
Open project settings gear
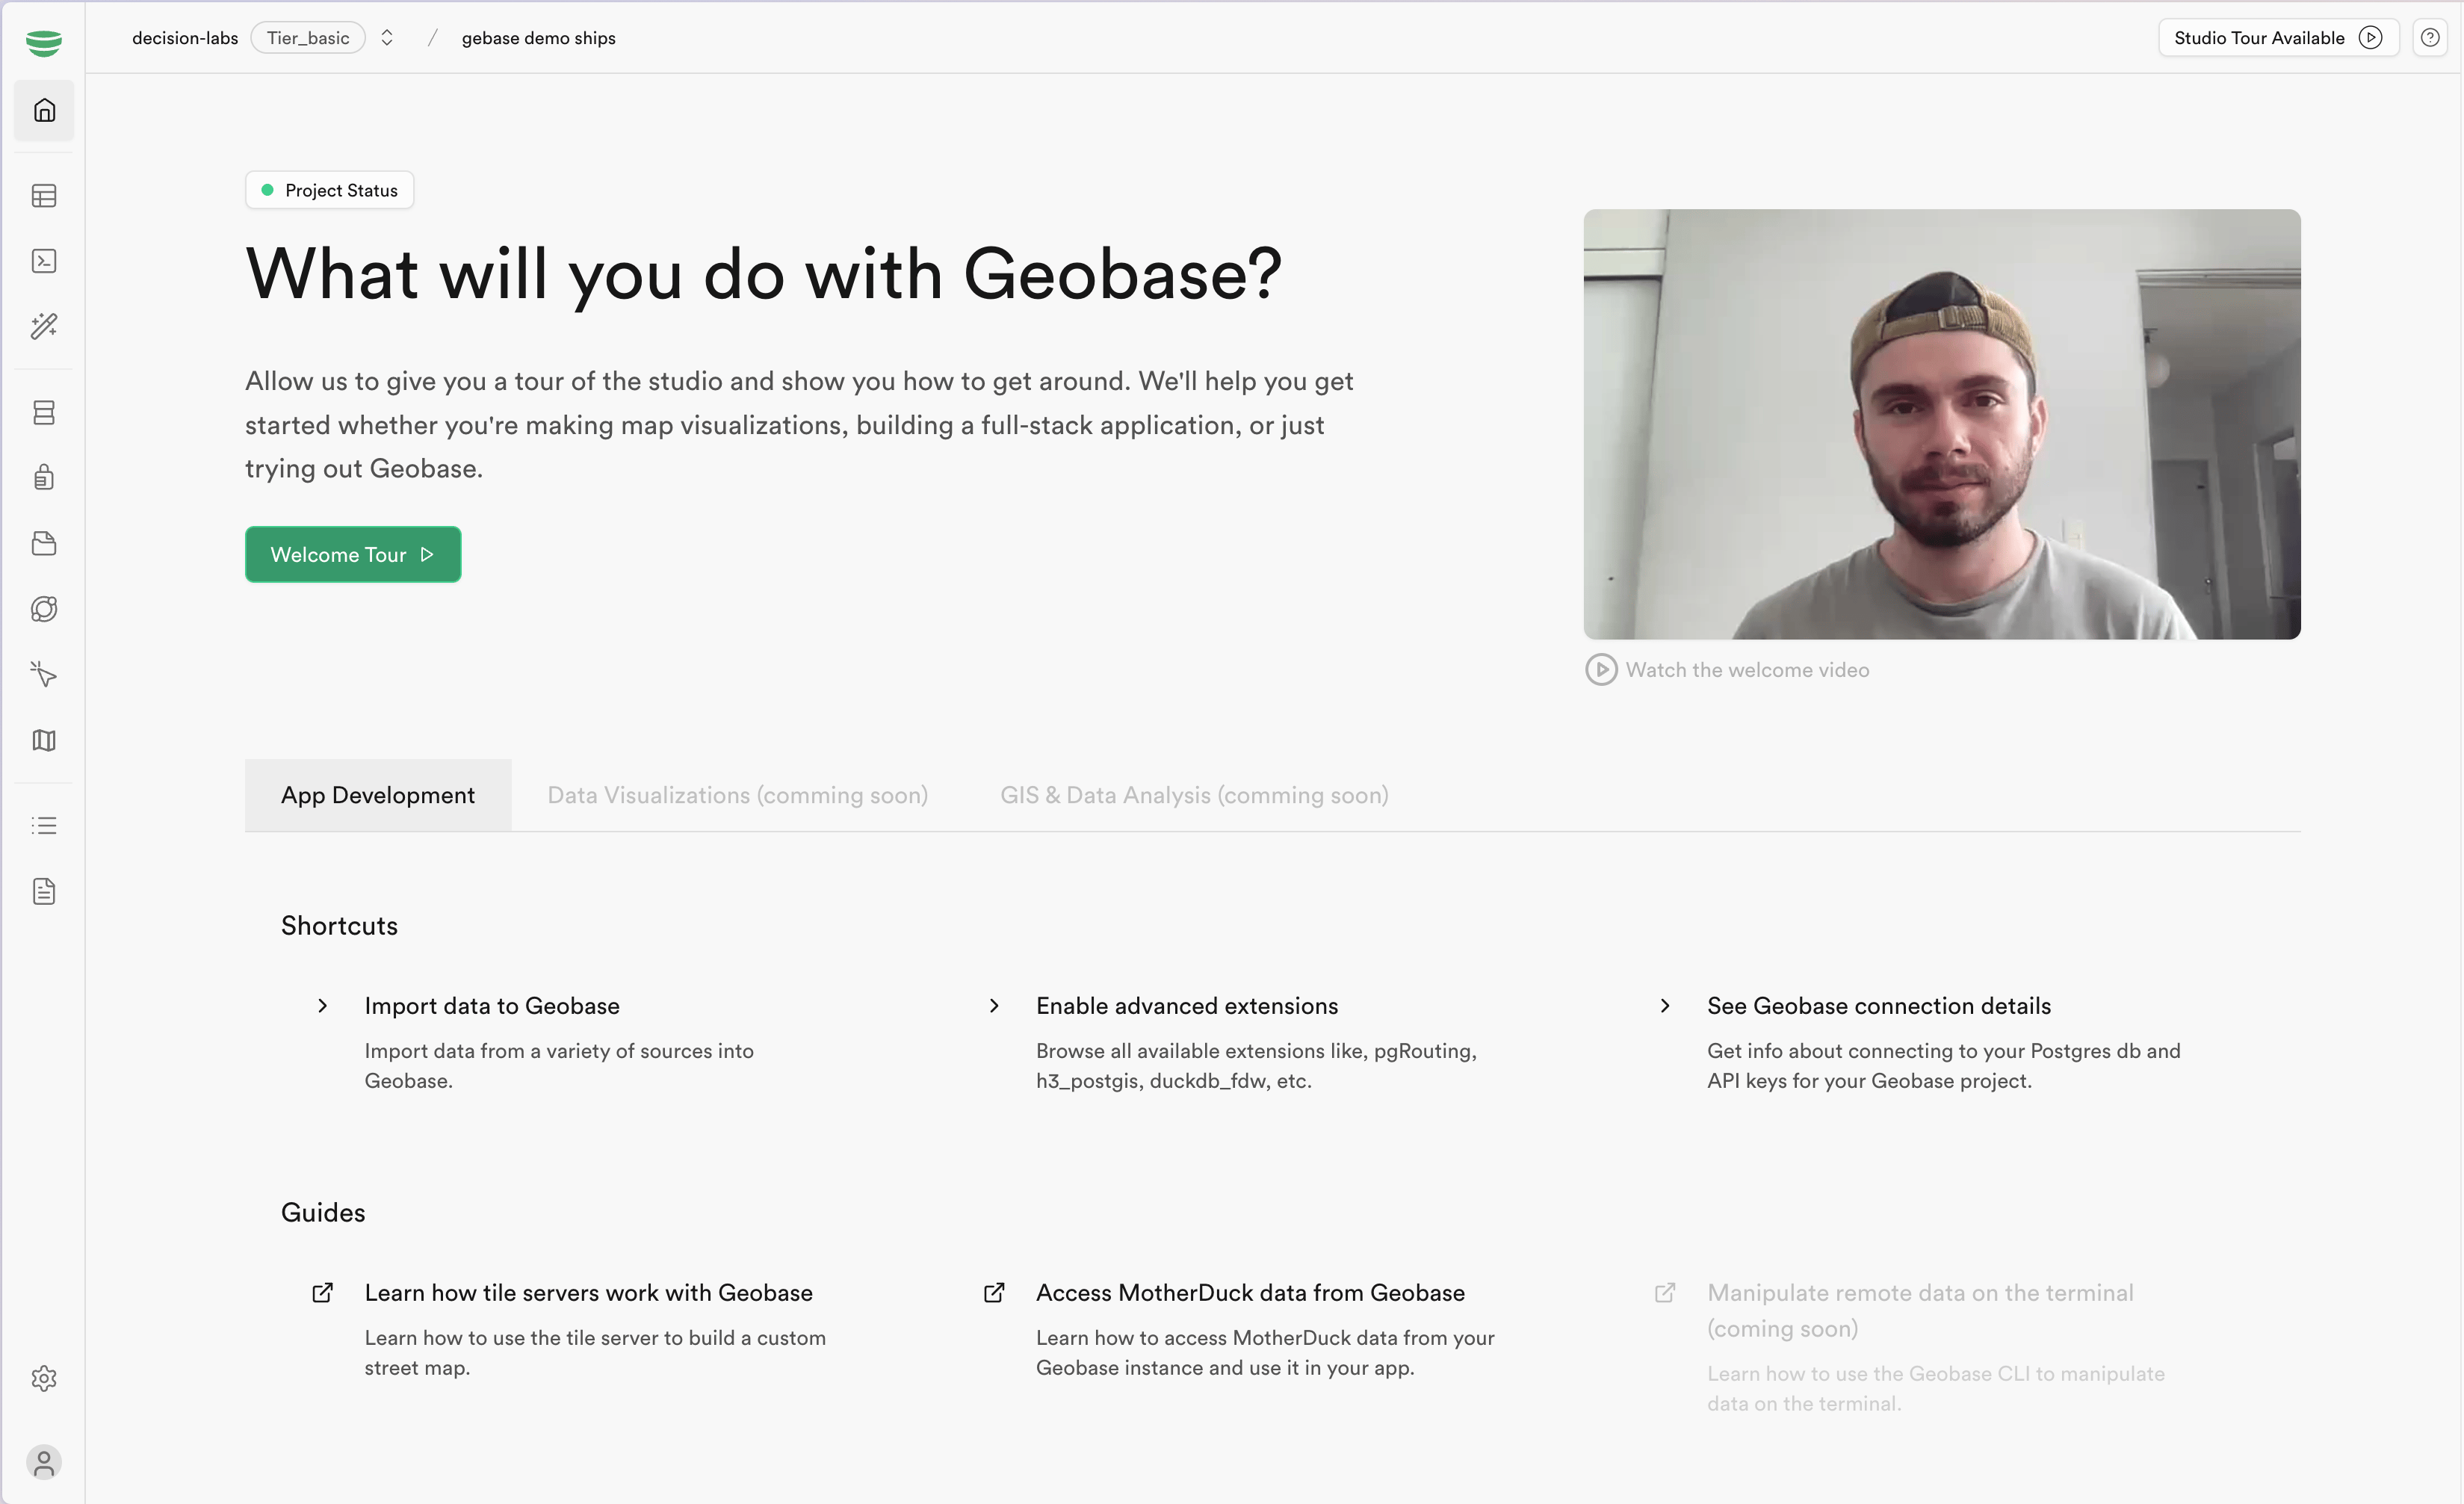pos(44,1379)
